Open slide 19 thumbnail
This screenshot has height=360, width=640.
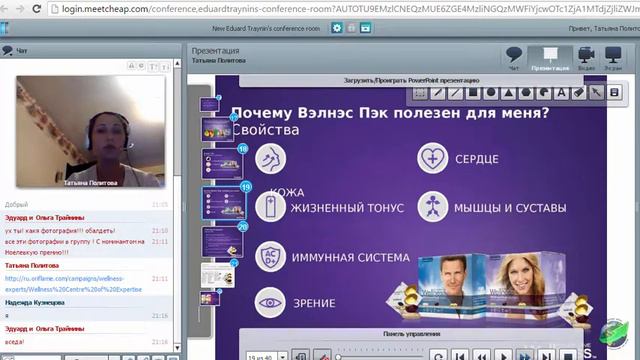click(224, 203)
